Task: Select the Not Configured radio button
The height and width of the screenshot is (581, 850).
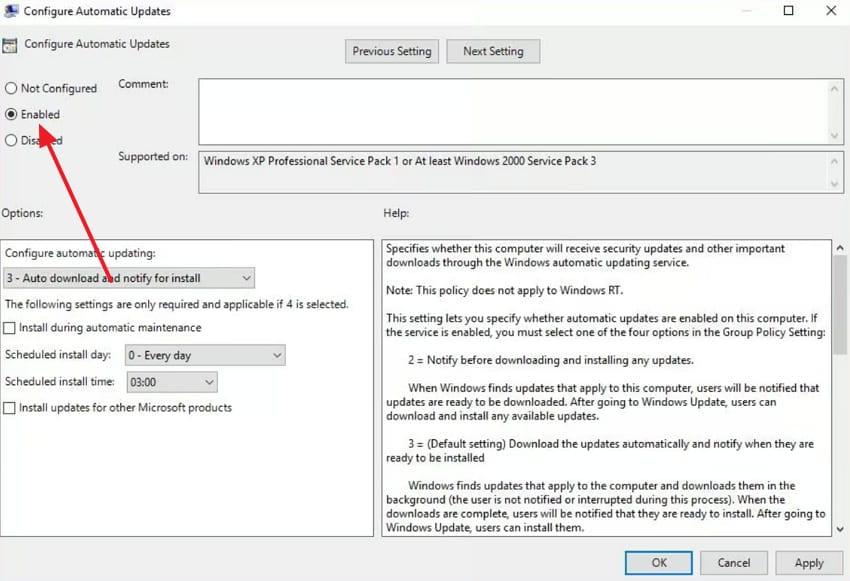Action: click(x=11, y=88)
